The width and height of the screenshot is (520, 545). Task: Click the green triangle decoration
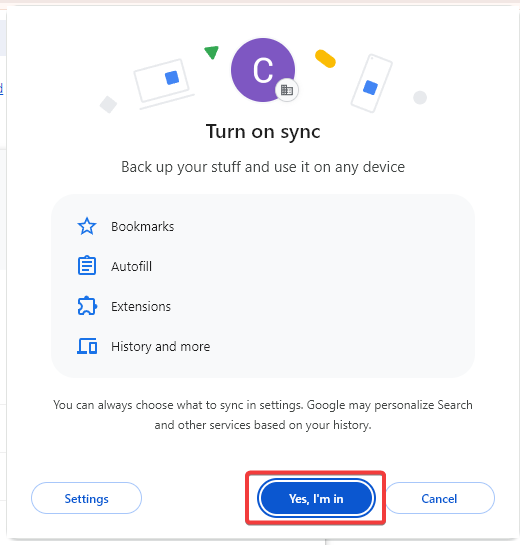click(x=211, y=52)
